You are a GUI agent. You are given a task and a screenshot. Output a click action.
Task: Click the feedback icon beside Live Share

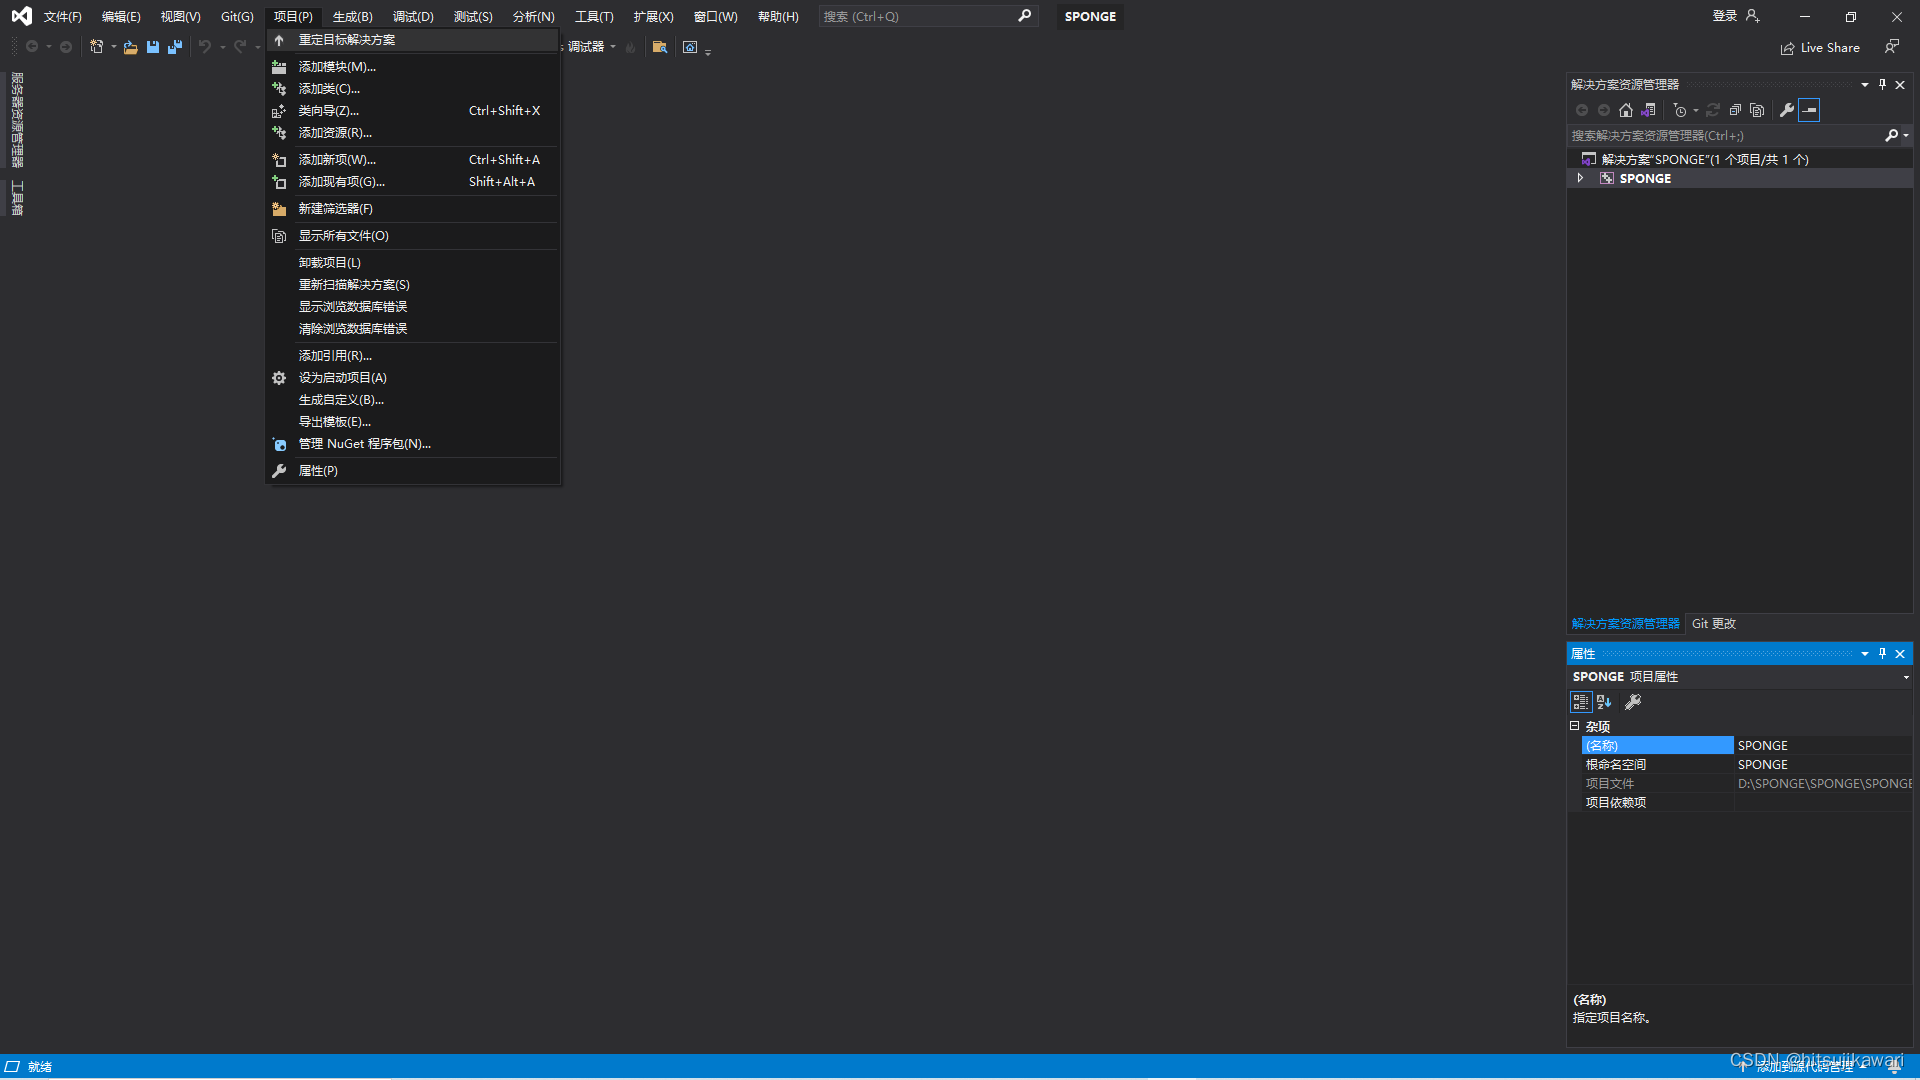click(1891, 47)
